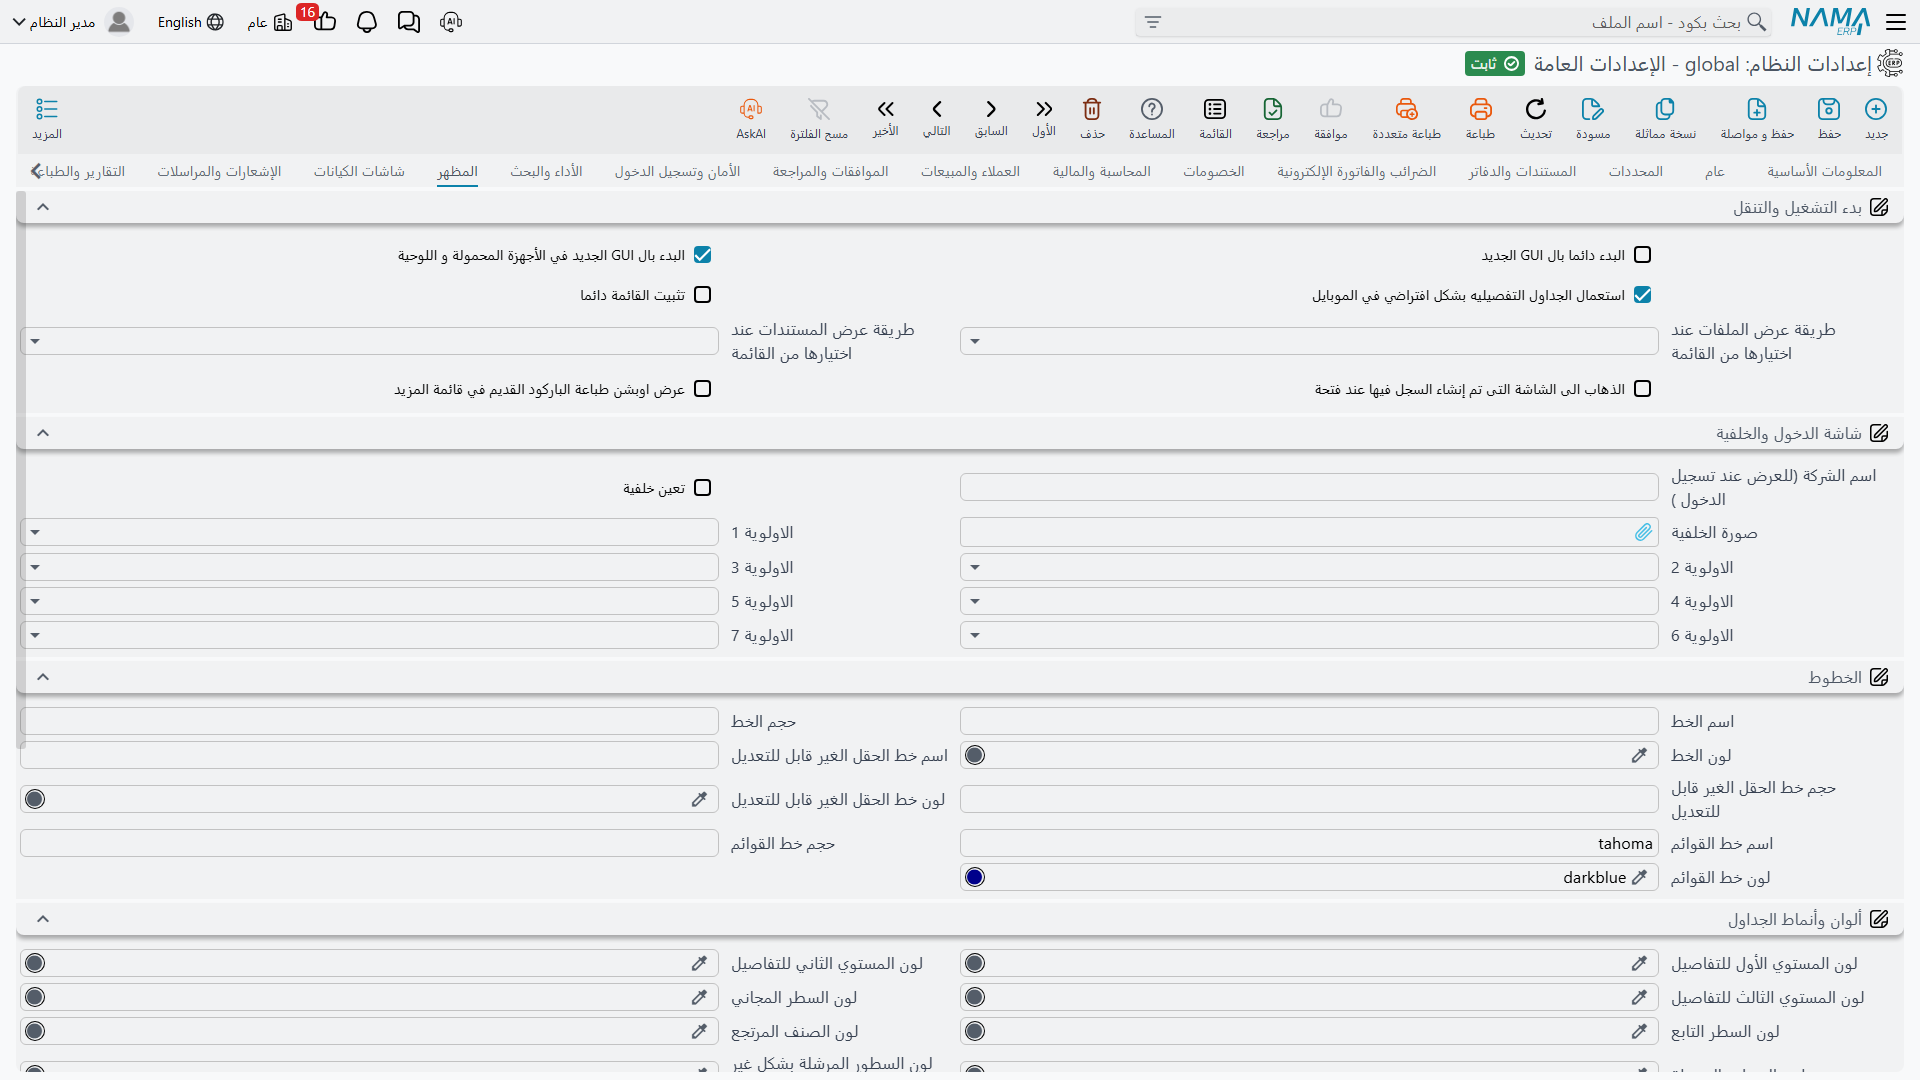Viewport: 1920px width, 1080px height.
Task: Enable البدء دائما بال GUI الجديد checkbox
Action: coord(1642,255)
